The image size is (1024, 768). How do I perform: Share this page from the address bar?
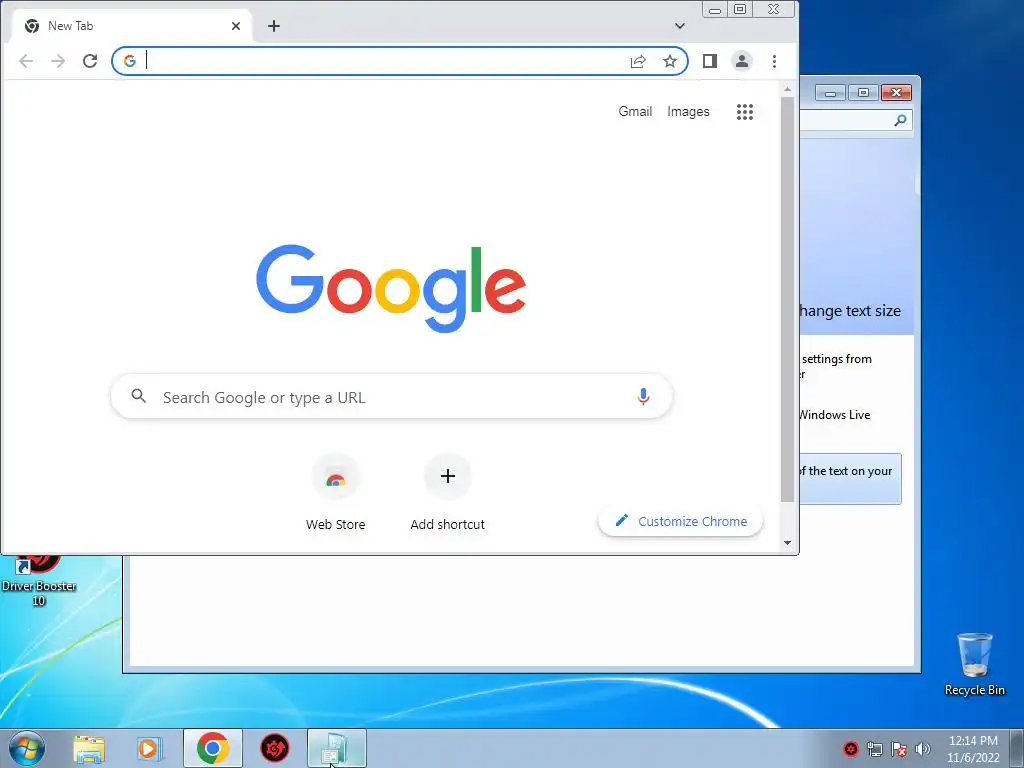(x=638, y=61)
